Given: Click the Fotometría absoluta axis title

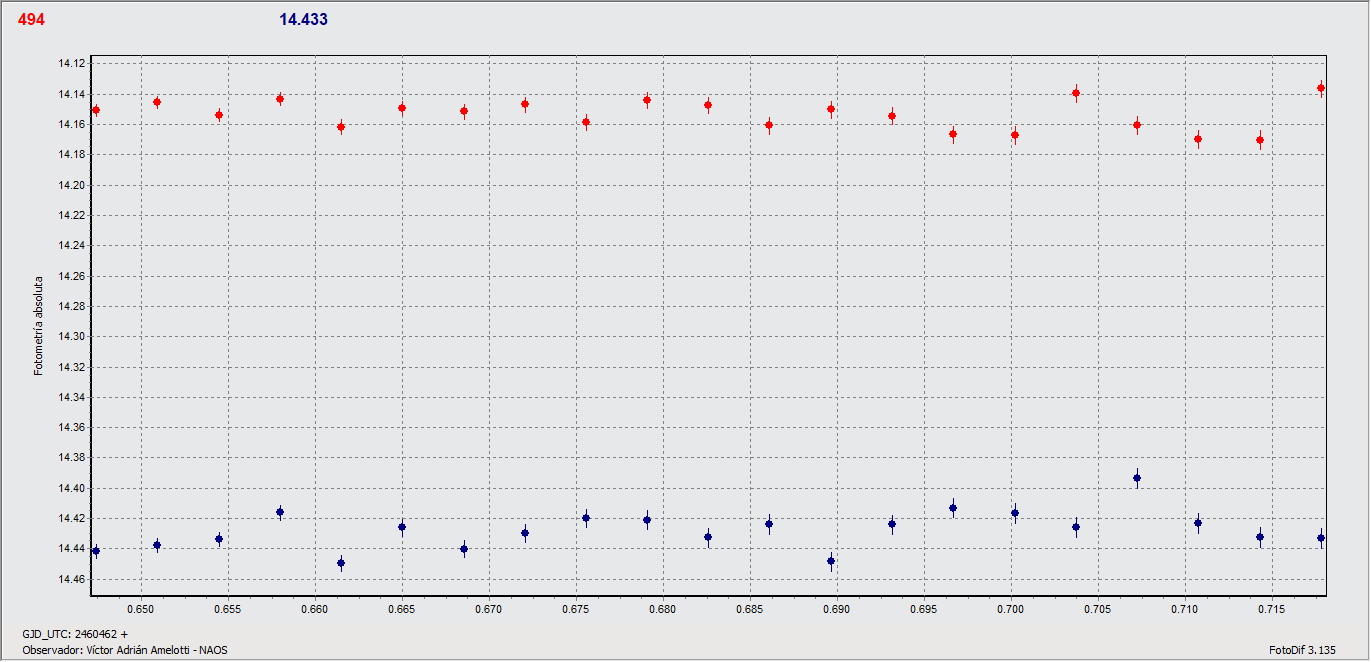Looking at the screenshot, I should click(x=39, y=326).
